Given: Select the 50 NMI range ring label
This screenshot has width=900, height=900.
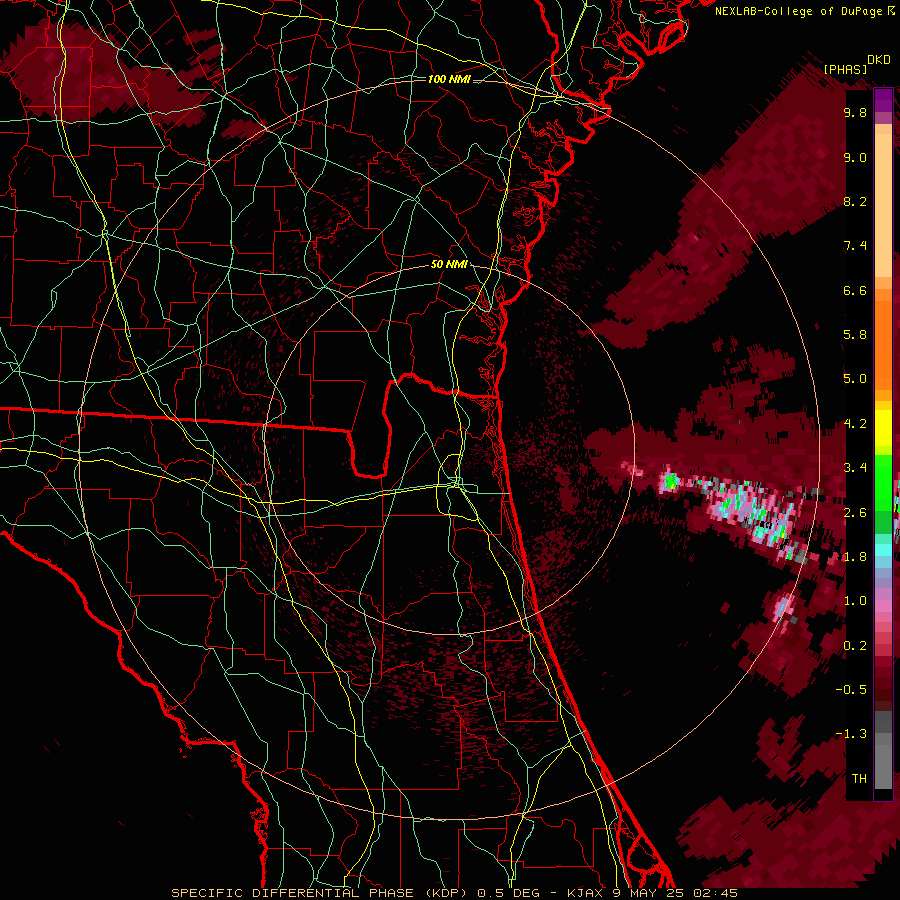Looking at the screenshot, I should click(449, 265).
